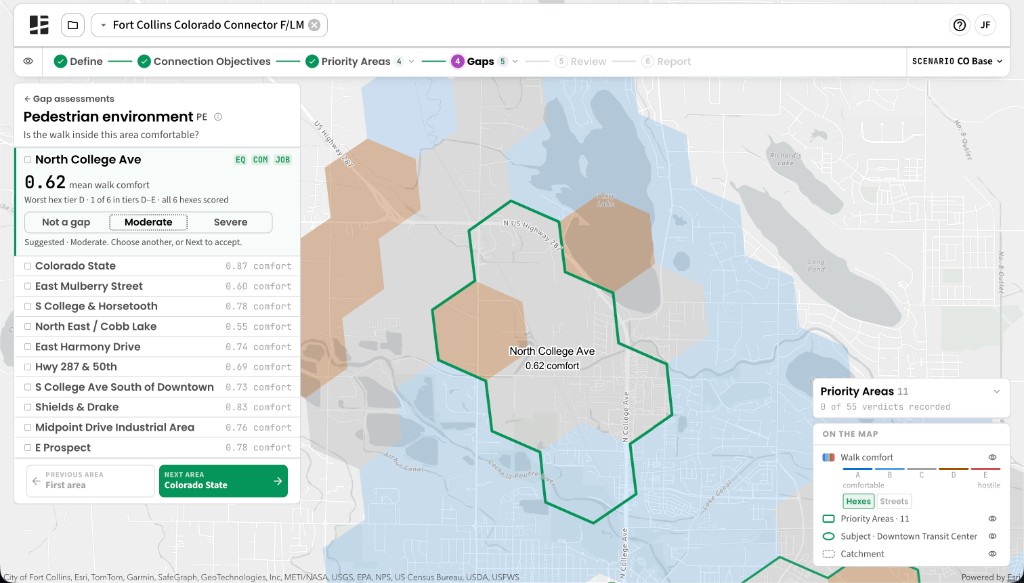
Task: Check the East Harmony Drive checkbox
Action: click(27, 347)
